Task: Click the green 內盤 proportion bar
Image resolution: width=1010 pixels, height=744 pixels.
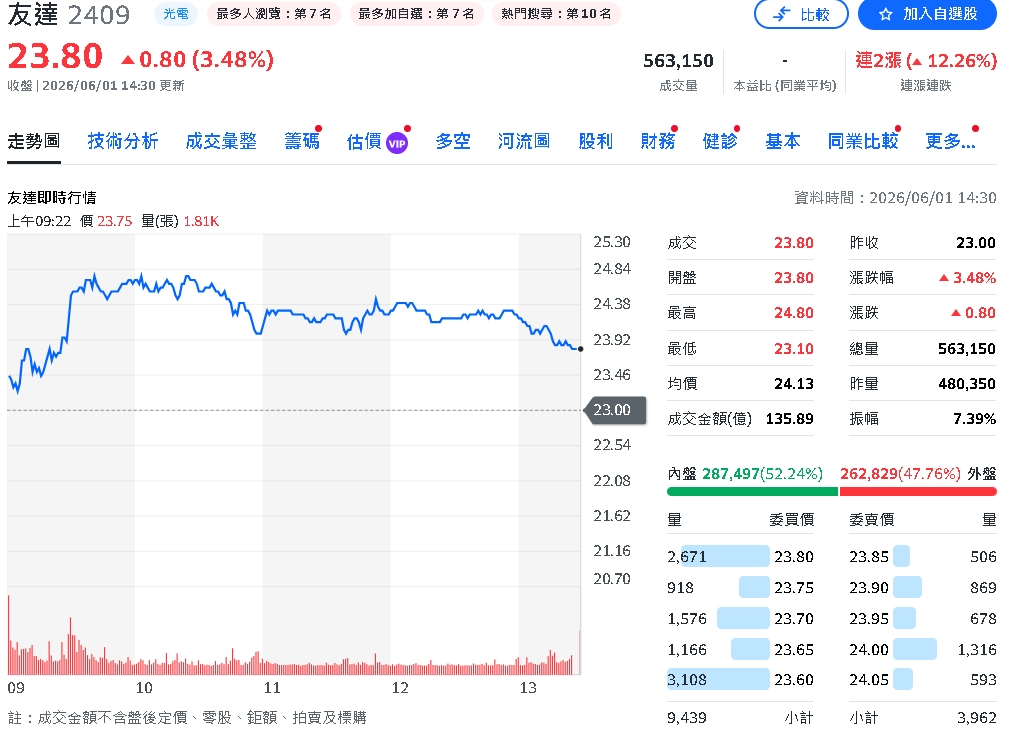Action: (x=752, y=492)
